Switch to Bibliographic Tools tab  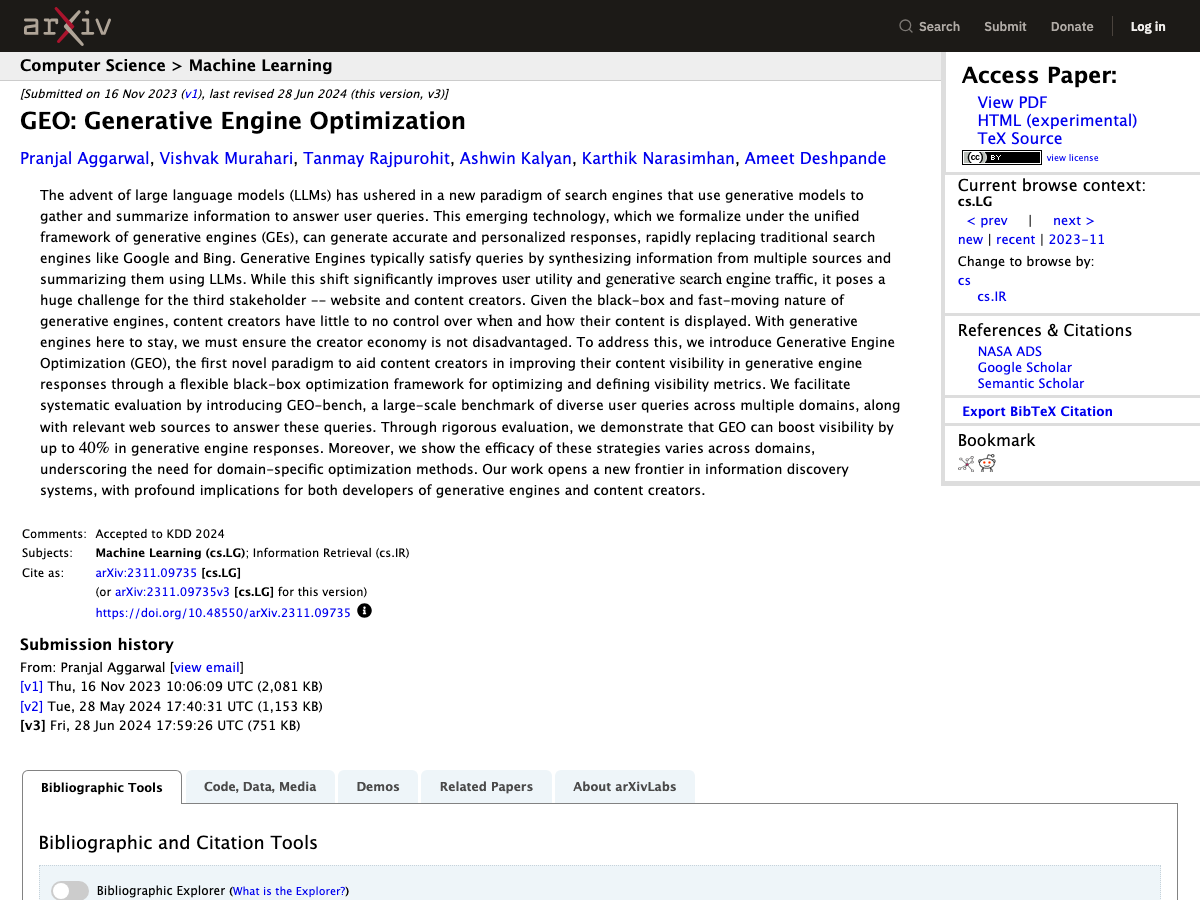coord(102,787)
